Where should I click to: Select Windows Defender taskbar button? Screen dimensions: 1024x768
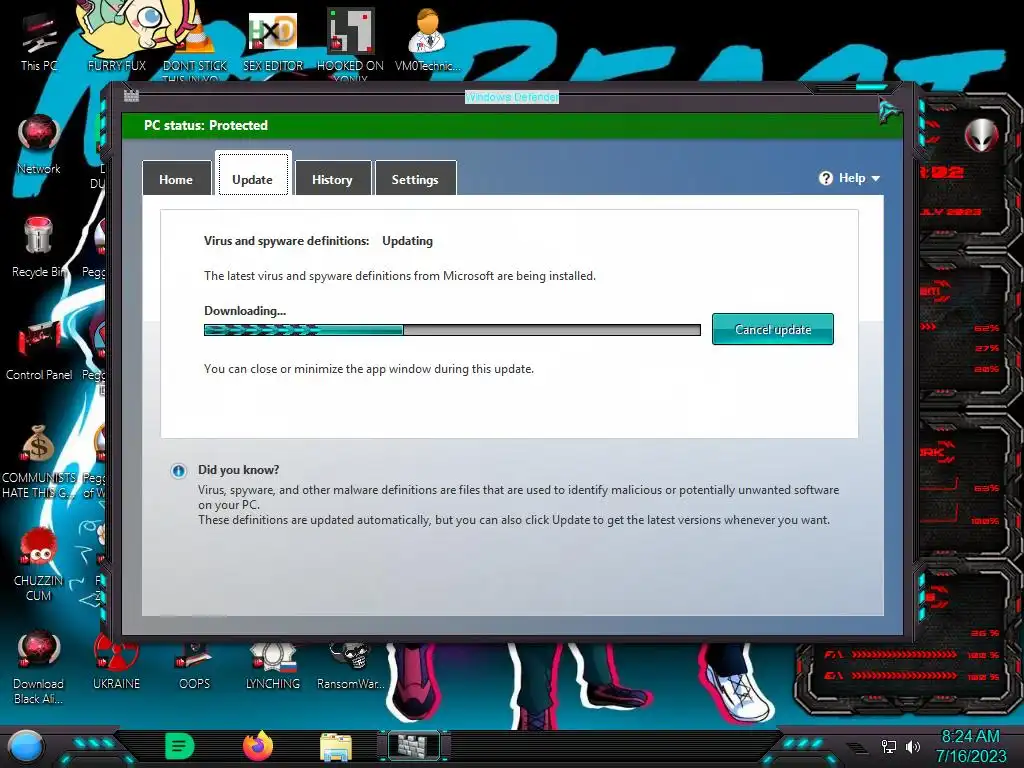[414, 746]
